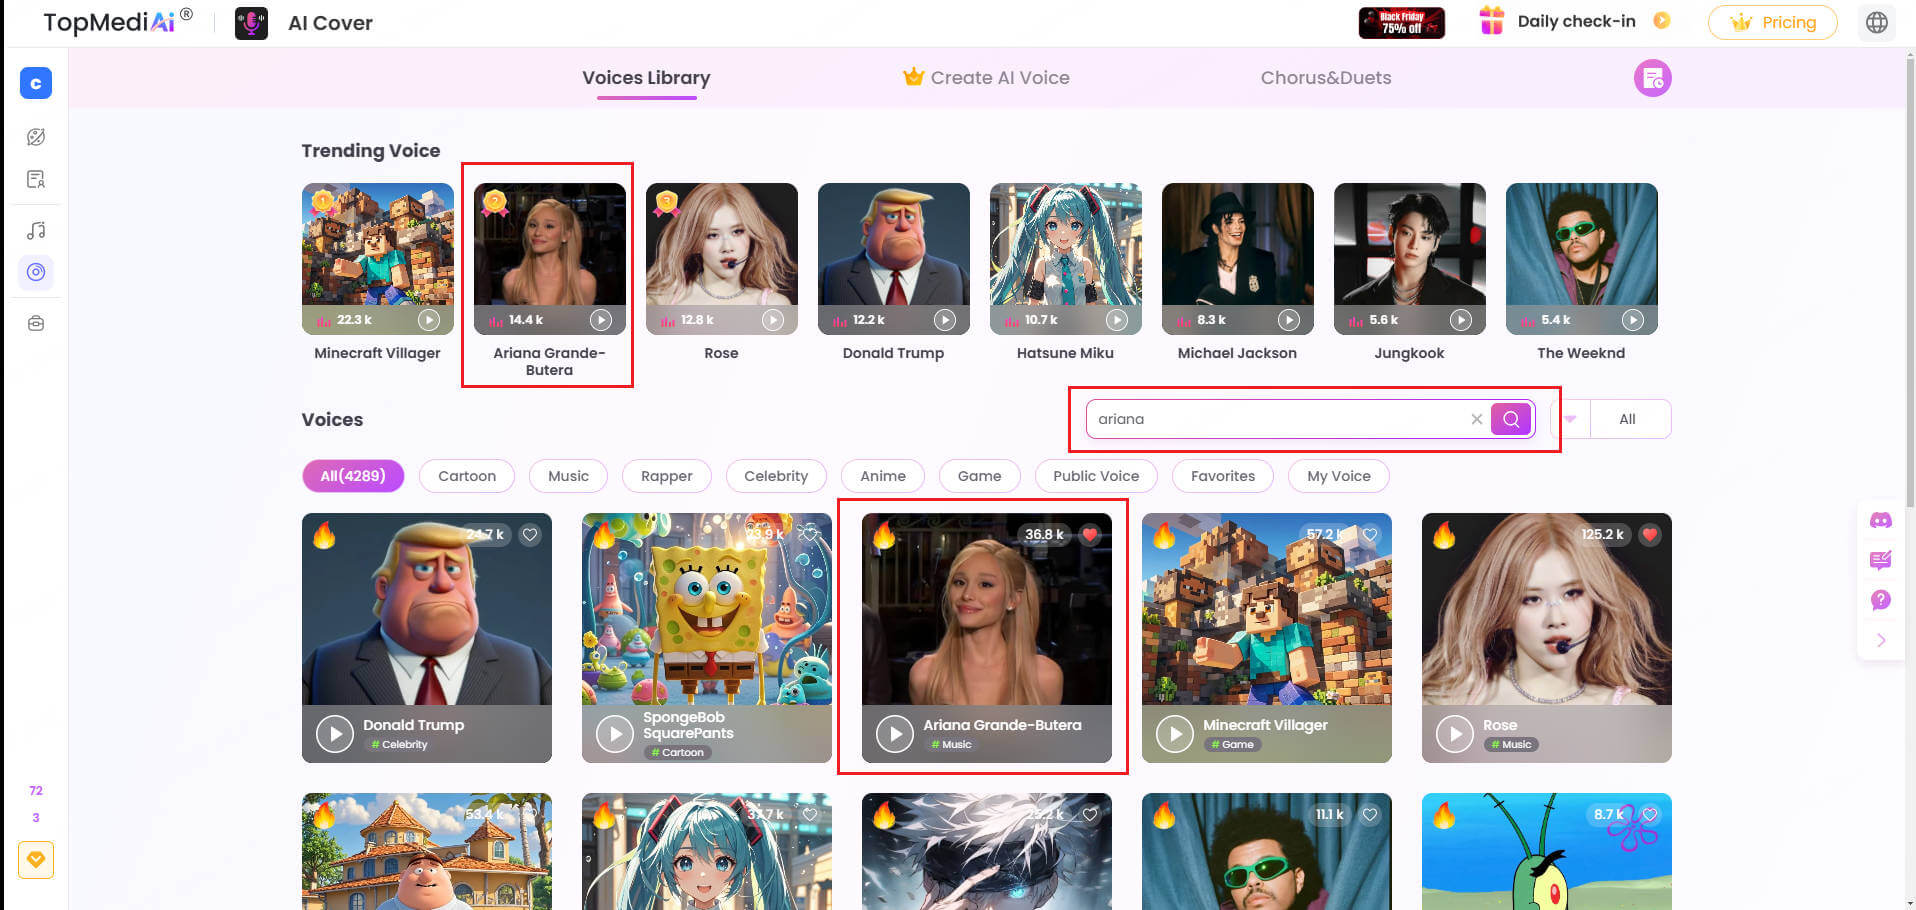Show My Voice category
This screenshot has width=1916, height=910.
click(1339, 476)
